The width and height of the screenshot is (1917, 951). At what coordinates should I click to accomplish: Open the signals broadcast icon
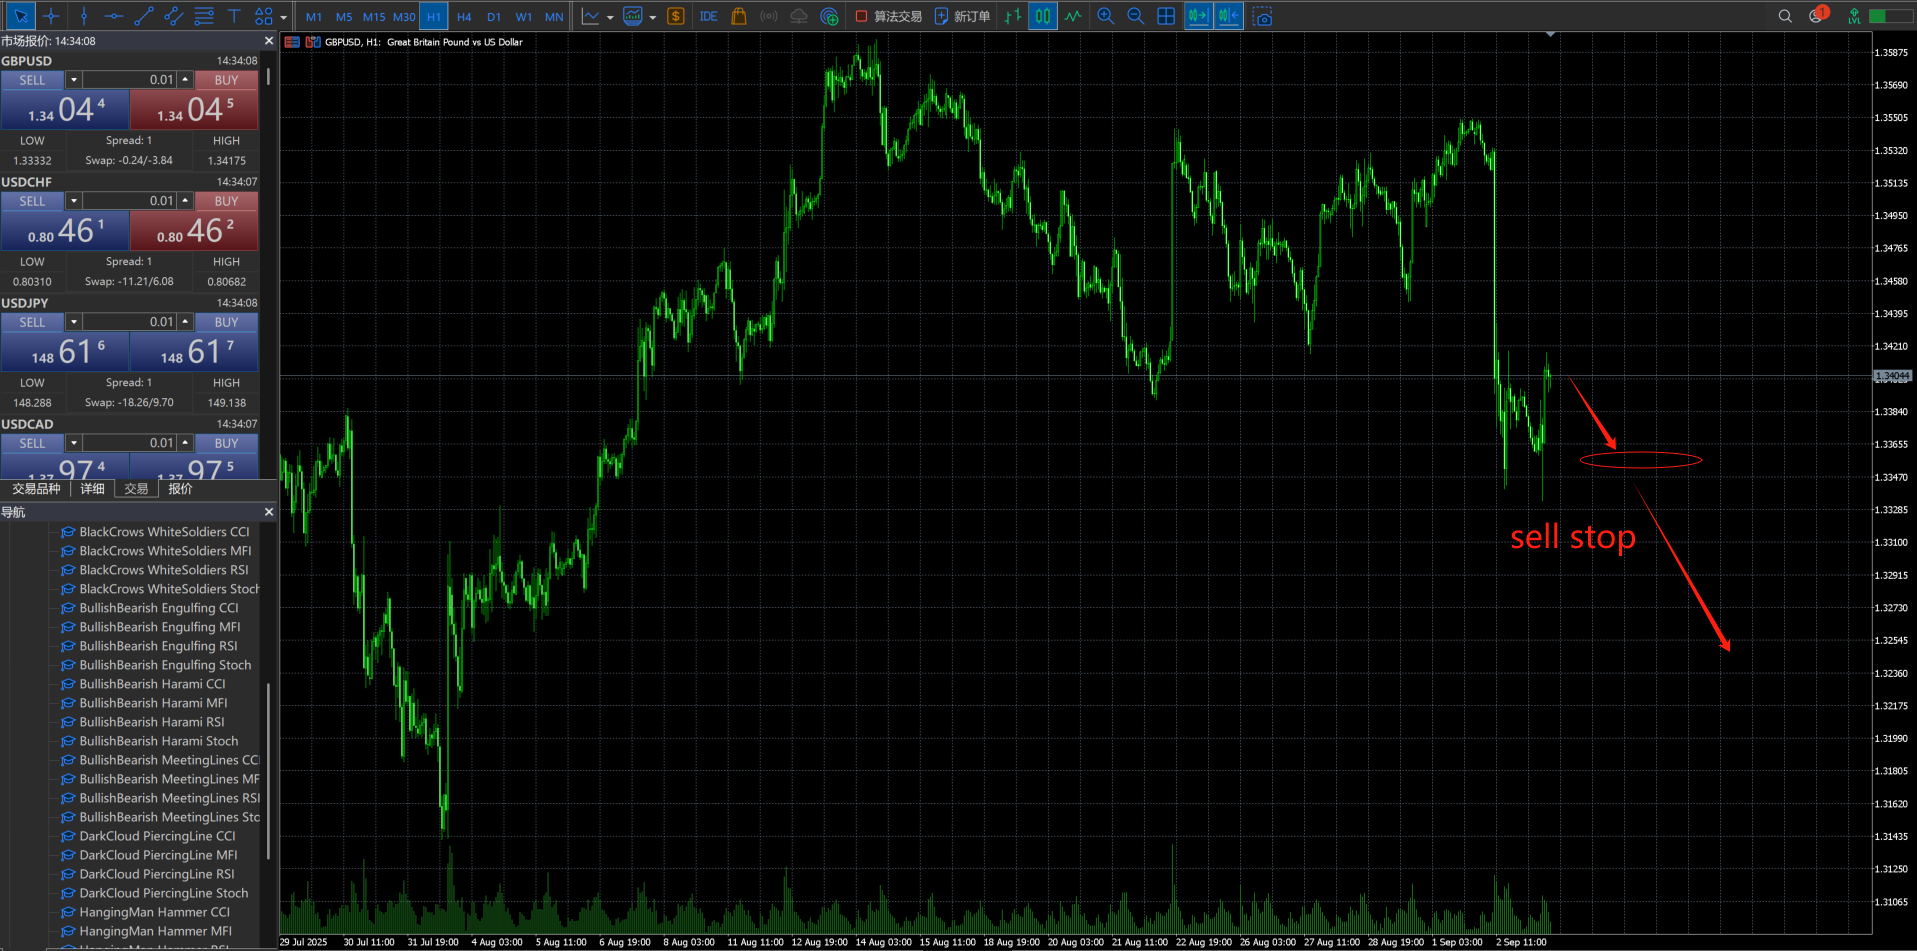pos(769,16)
